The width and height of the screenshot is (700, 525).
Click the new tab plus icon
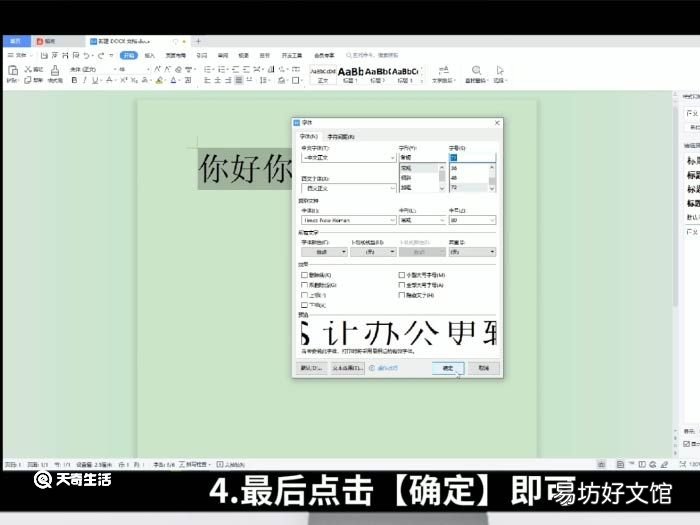tap(198, 41)
